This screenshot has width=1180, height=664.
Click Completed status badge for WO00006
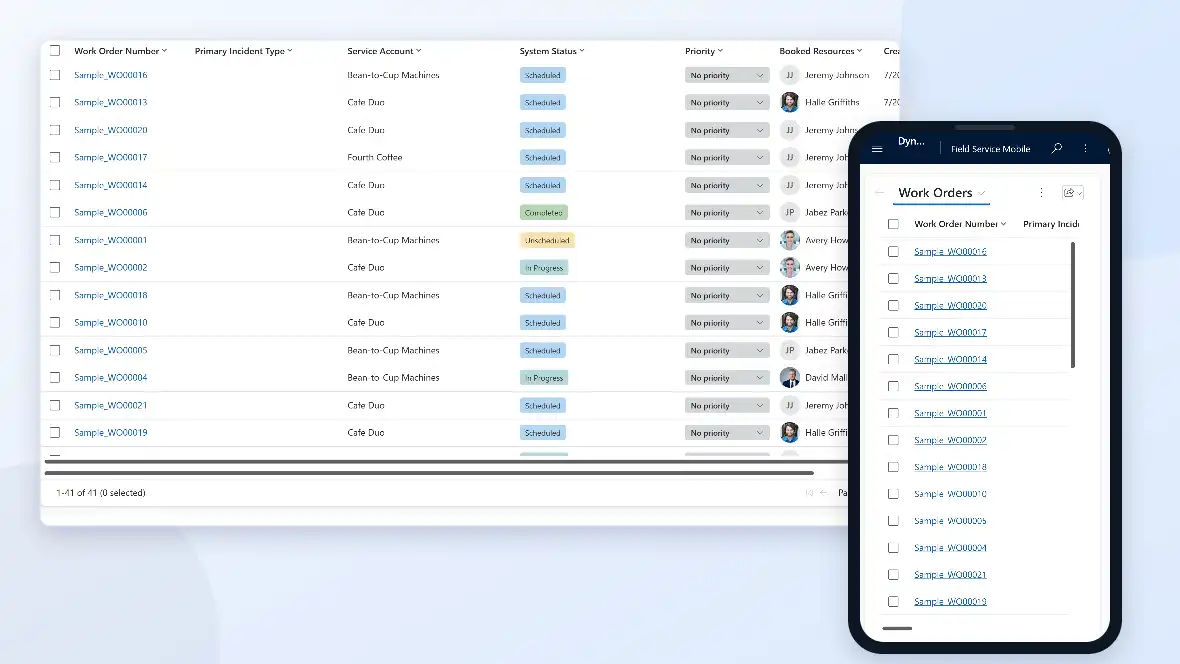coord(543,213)
